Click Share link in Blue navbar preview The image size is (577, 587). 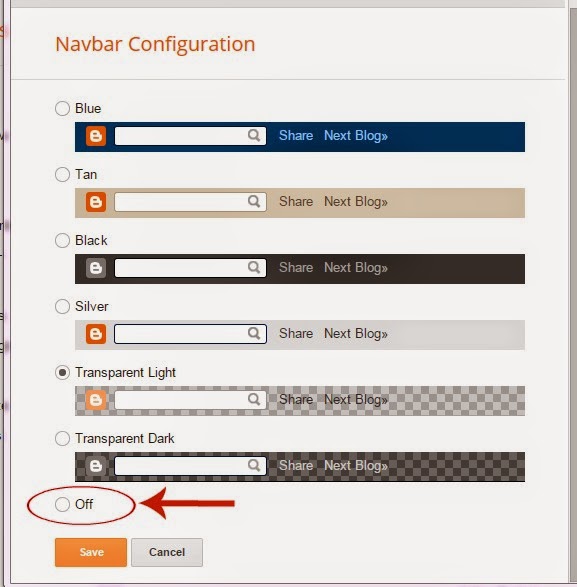pyautogui.click(x=296, y=136)
